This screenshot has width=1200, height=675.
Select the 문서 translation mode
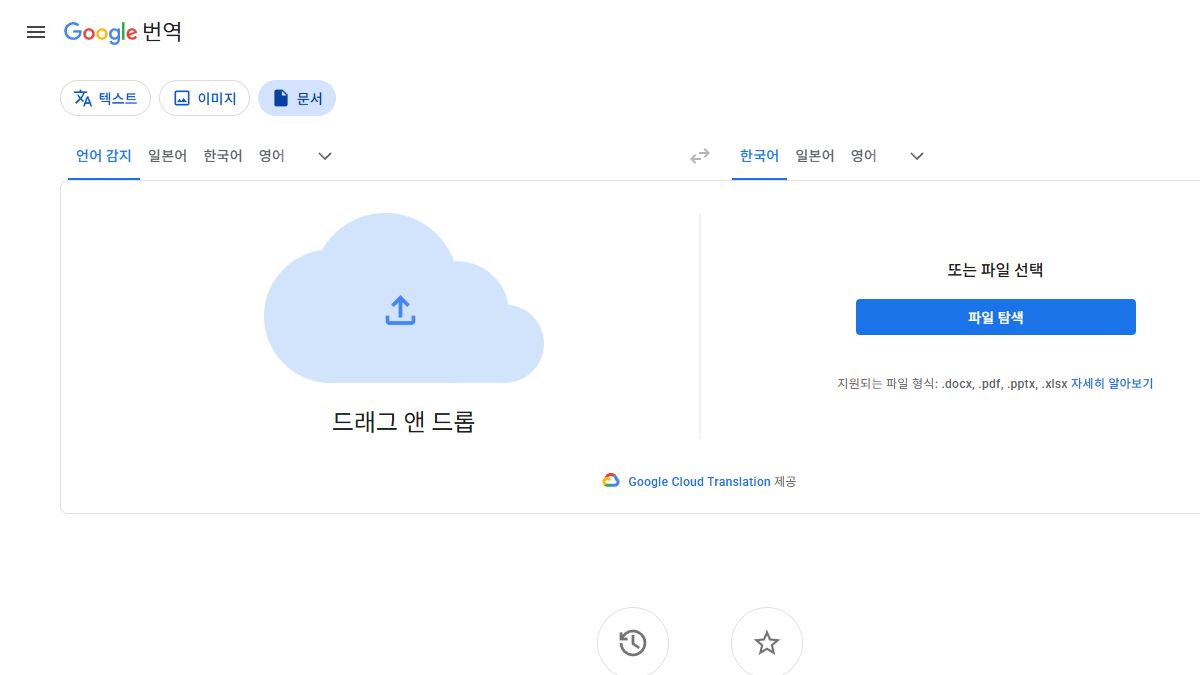297,98
